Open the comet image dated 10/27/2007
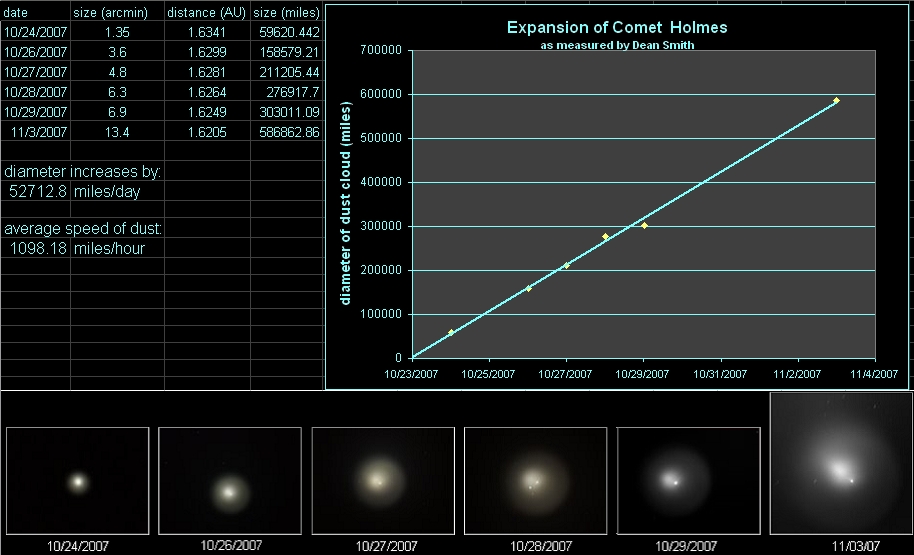 [383, 480]
